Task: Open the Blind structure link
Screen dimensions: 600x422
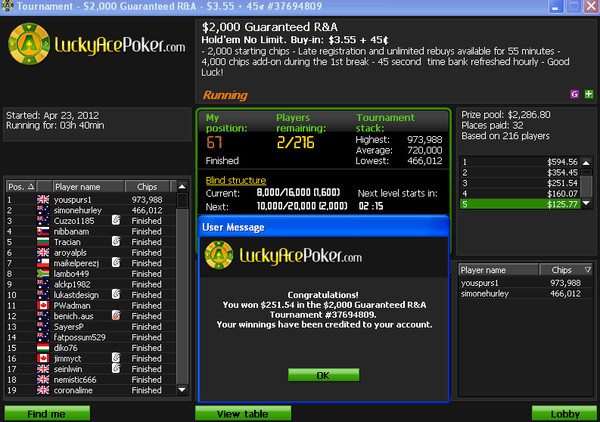Action: (236, 180)
